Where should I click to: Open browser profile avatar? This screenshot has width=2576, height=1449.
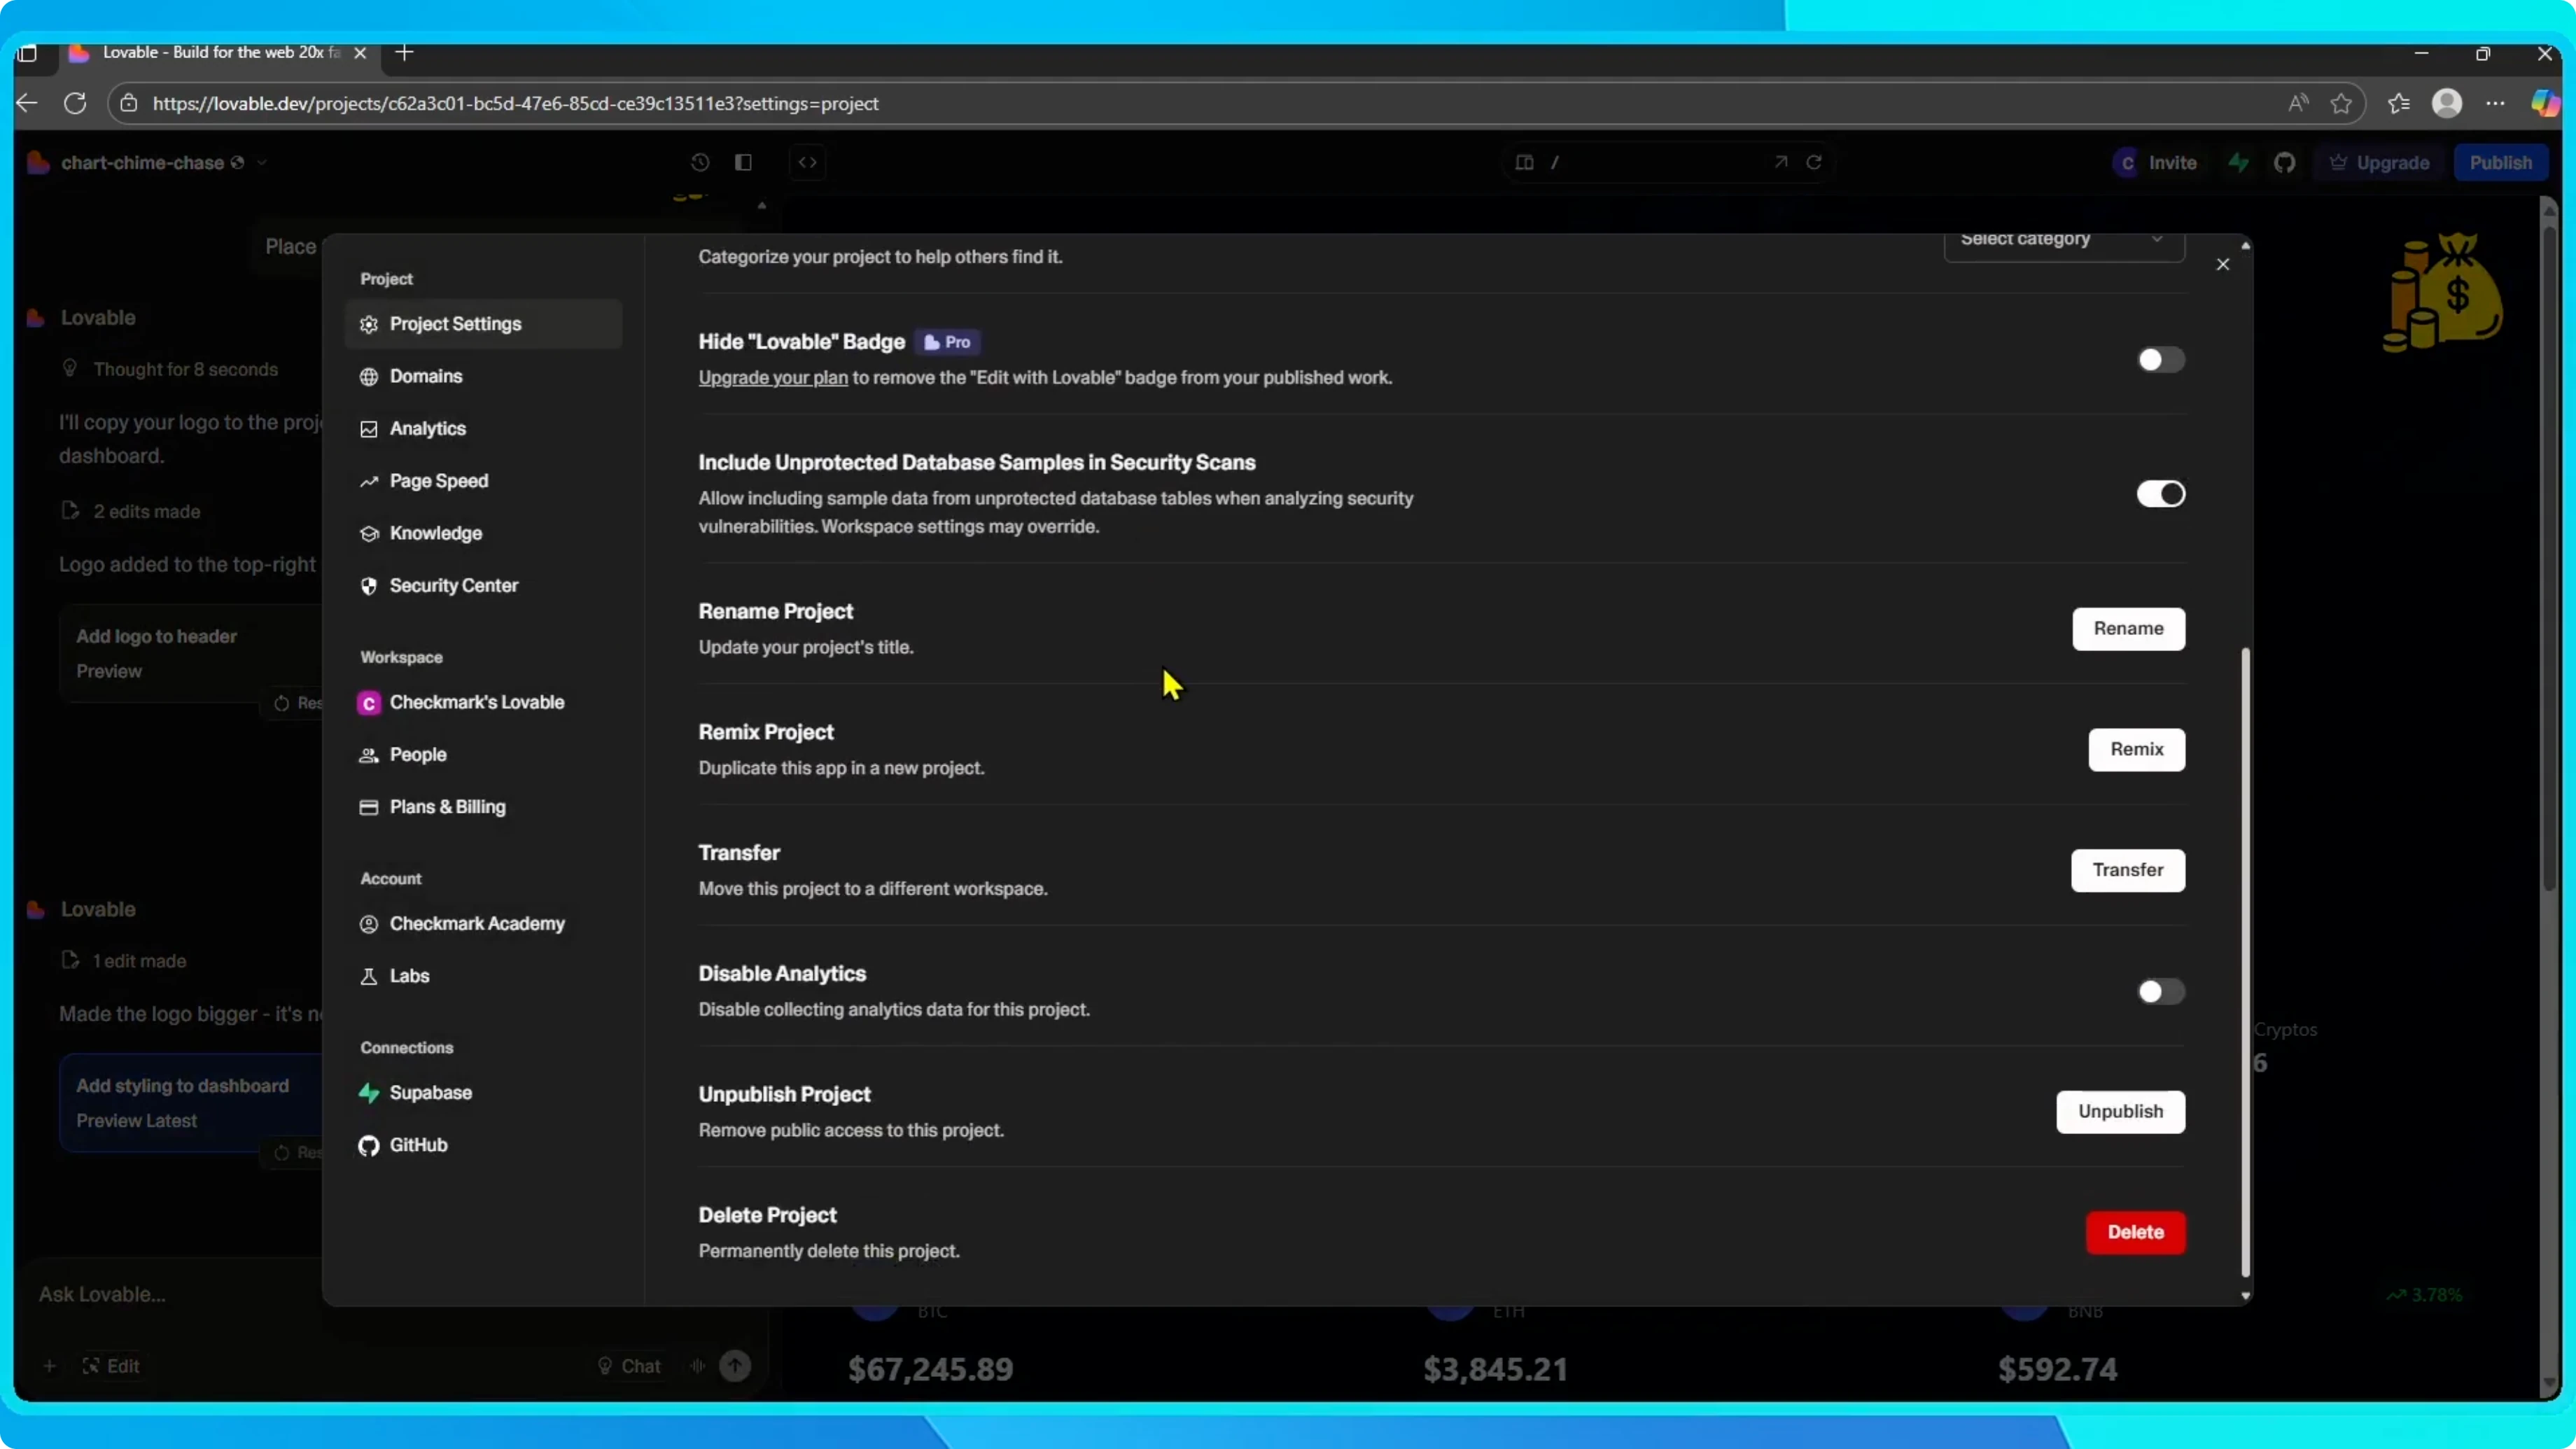[2447, 103]
